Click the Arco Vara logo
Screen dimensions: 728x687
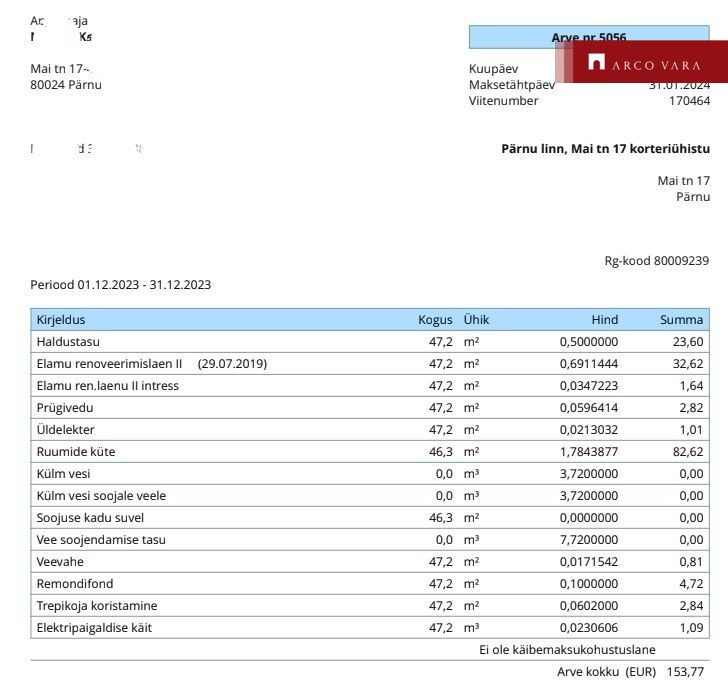(644, 62)
